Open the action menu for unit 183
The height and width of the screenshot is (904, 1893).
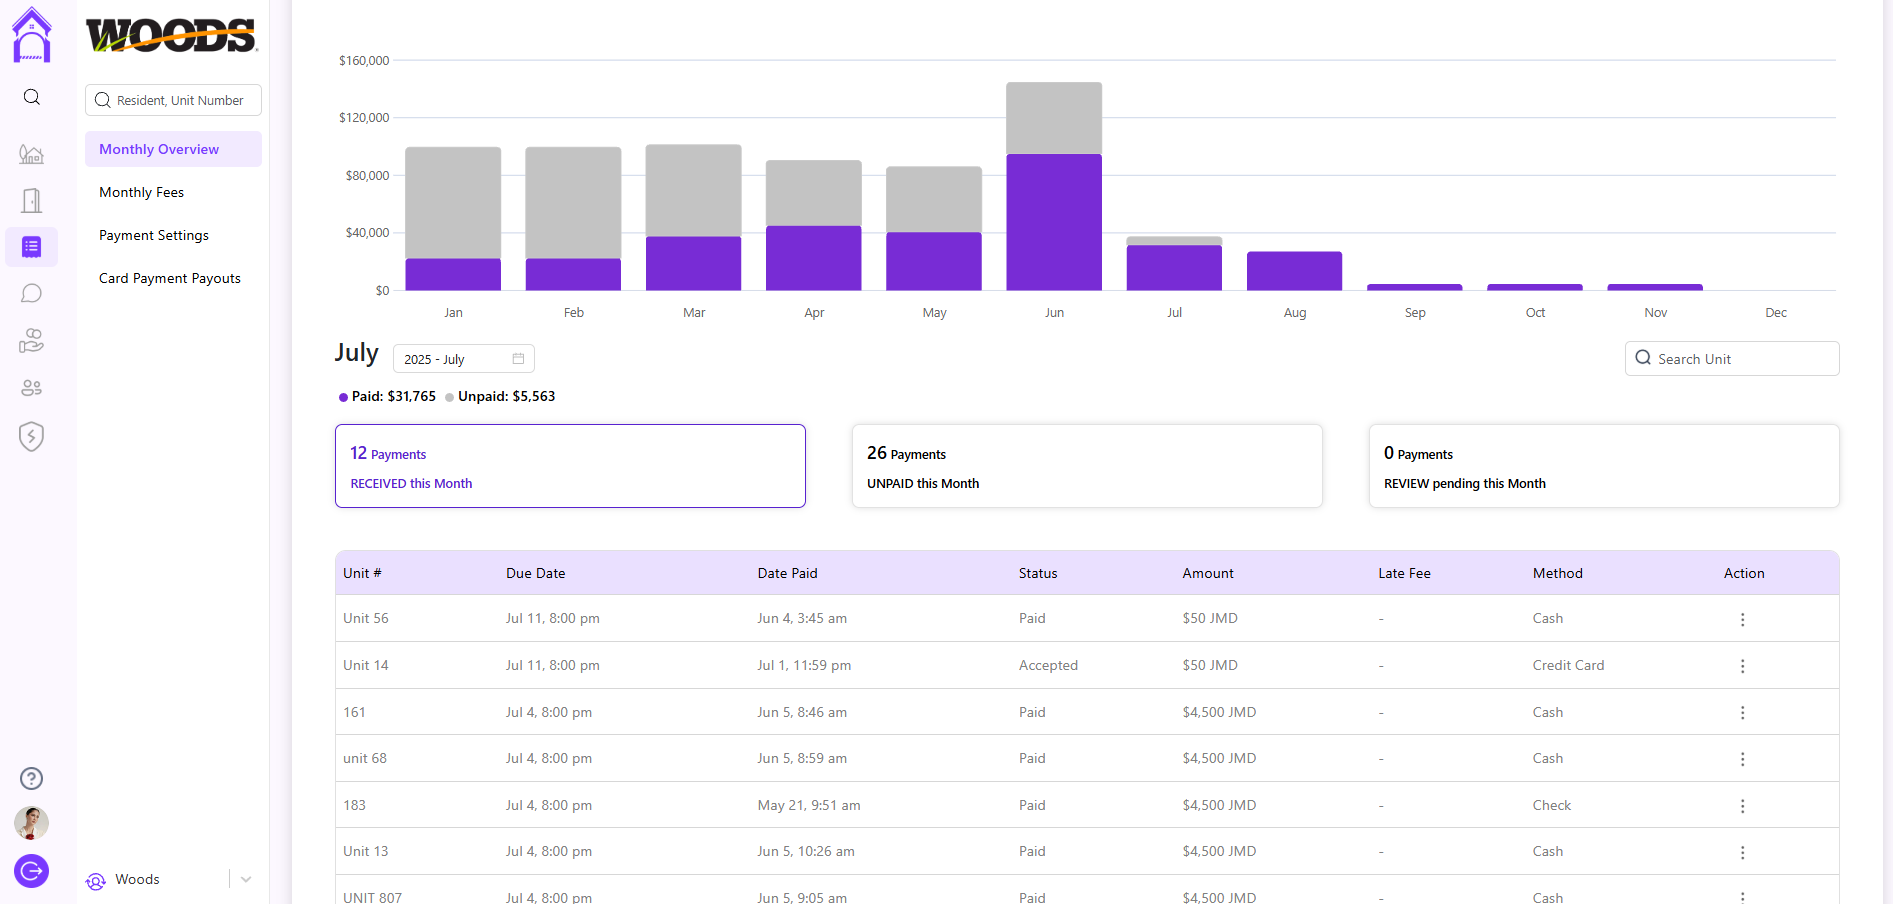(1742, 806)
